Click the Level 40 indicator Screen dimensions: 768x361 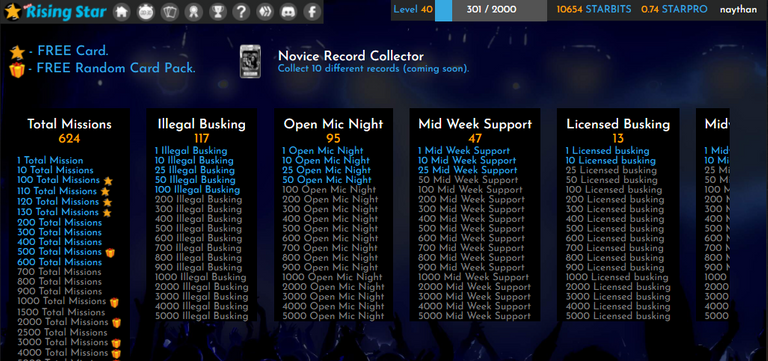[x=413, y=10]
